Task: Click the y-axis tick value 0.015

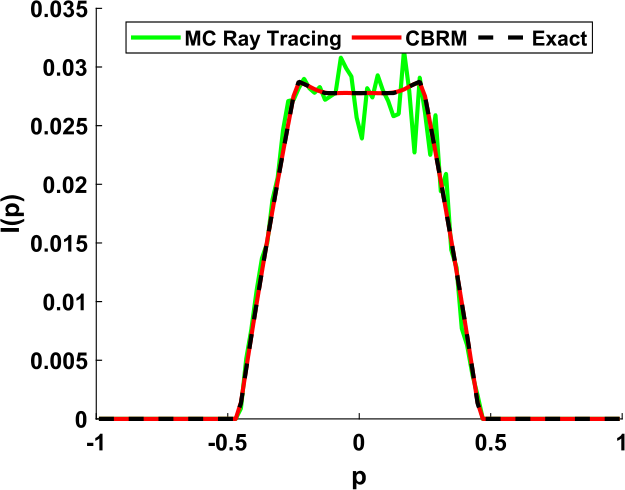Action: click(x=59, y=244)
